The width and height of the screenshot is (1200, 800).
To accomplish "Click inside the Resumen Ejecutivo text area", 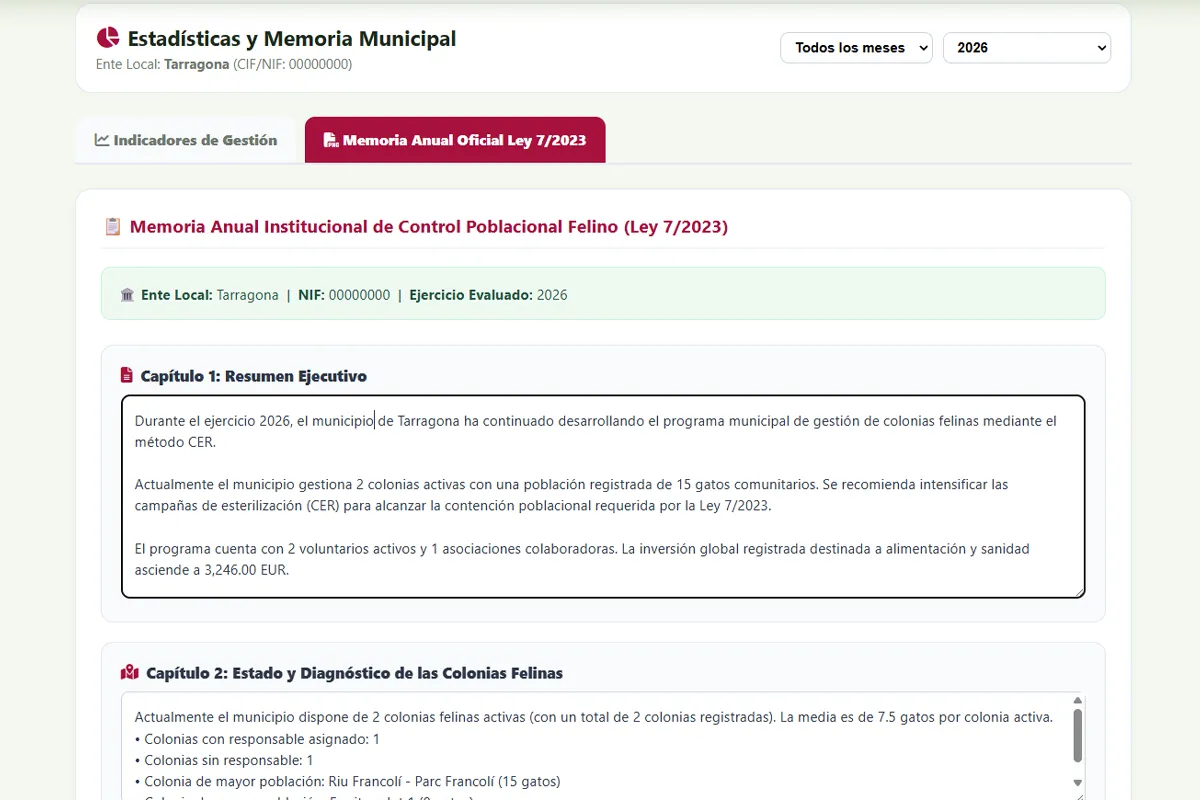I will pyautogui.click(x=603, y=496).
